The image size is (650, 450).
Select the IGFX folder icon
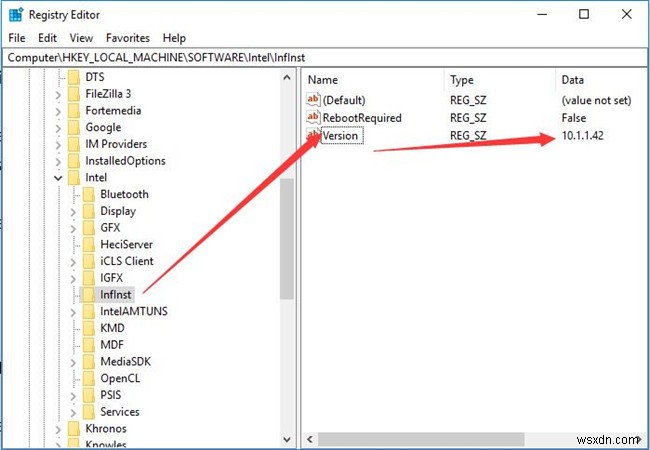point(89,278)
